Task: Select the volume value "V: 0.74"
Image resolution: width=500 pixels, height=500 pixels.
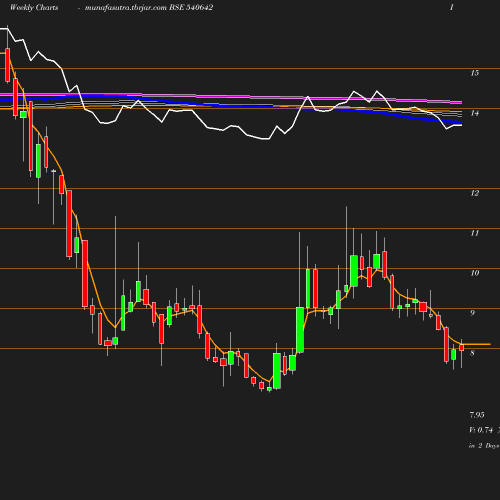Action: pos(481,430)
